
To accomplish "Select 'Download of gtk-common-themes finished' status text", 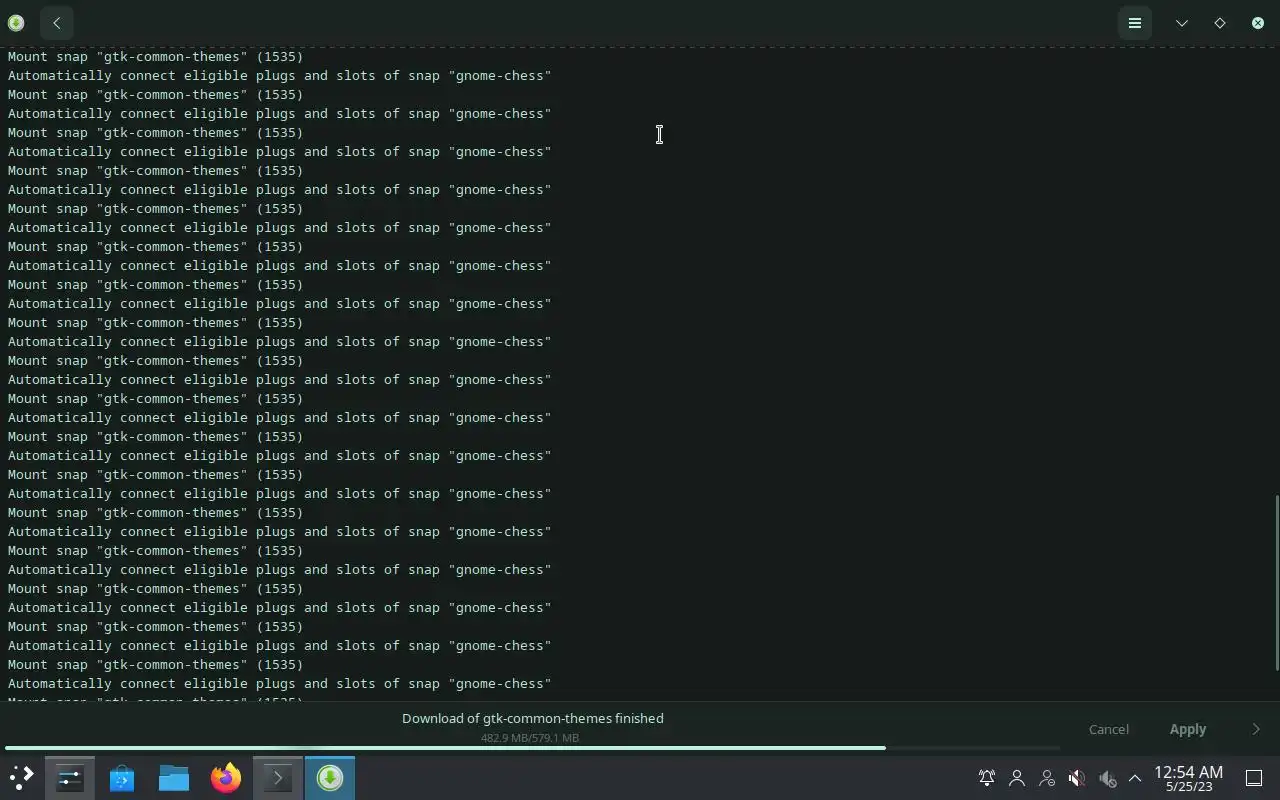I will [533, 718].
